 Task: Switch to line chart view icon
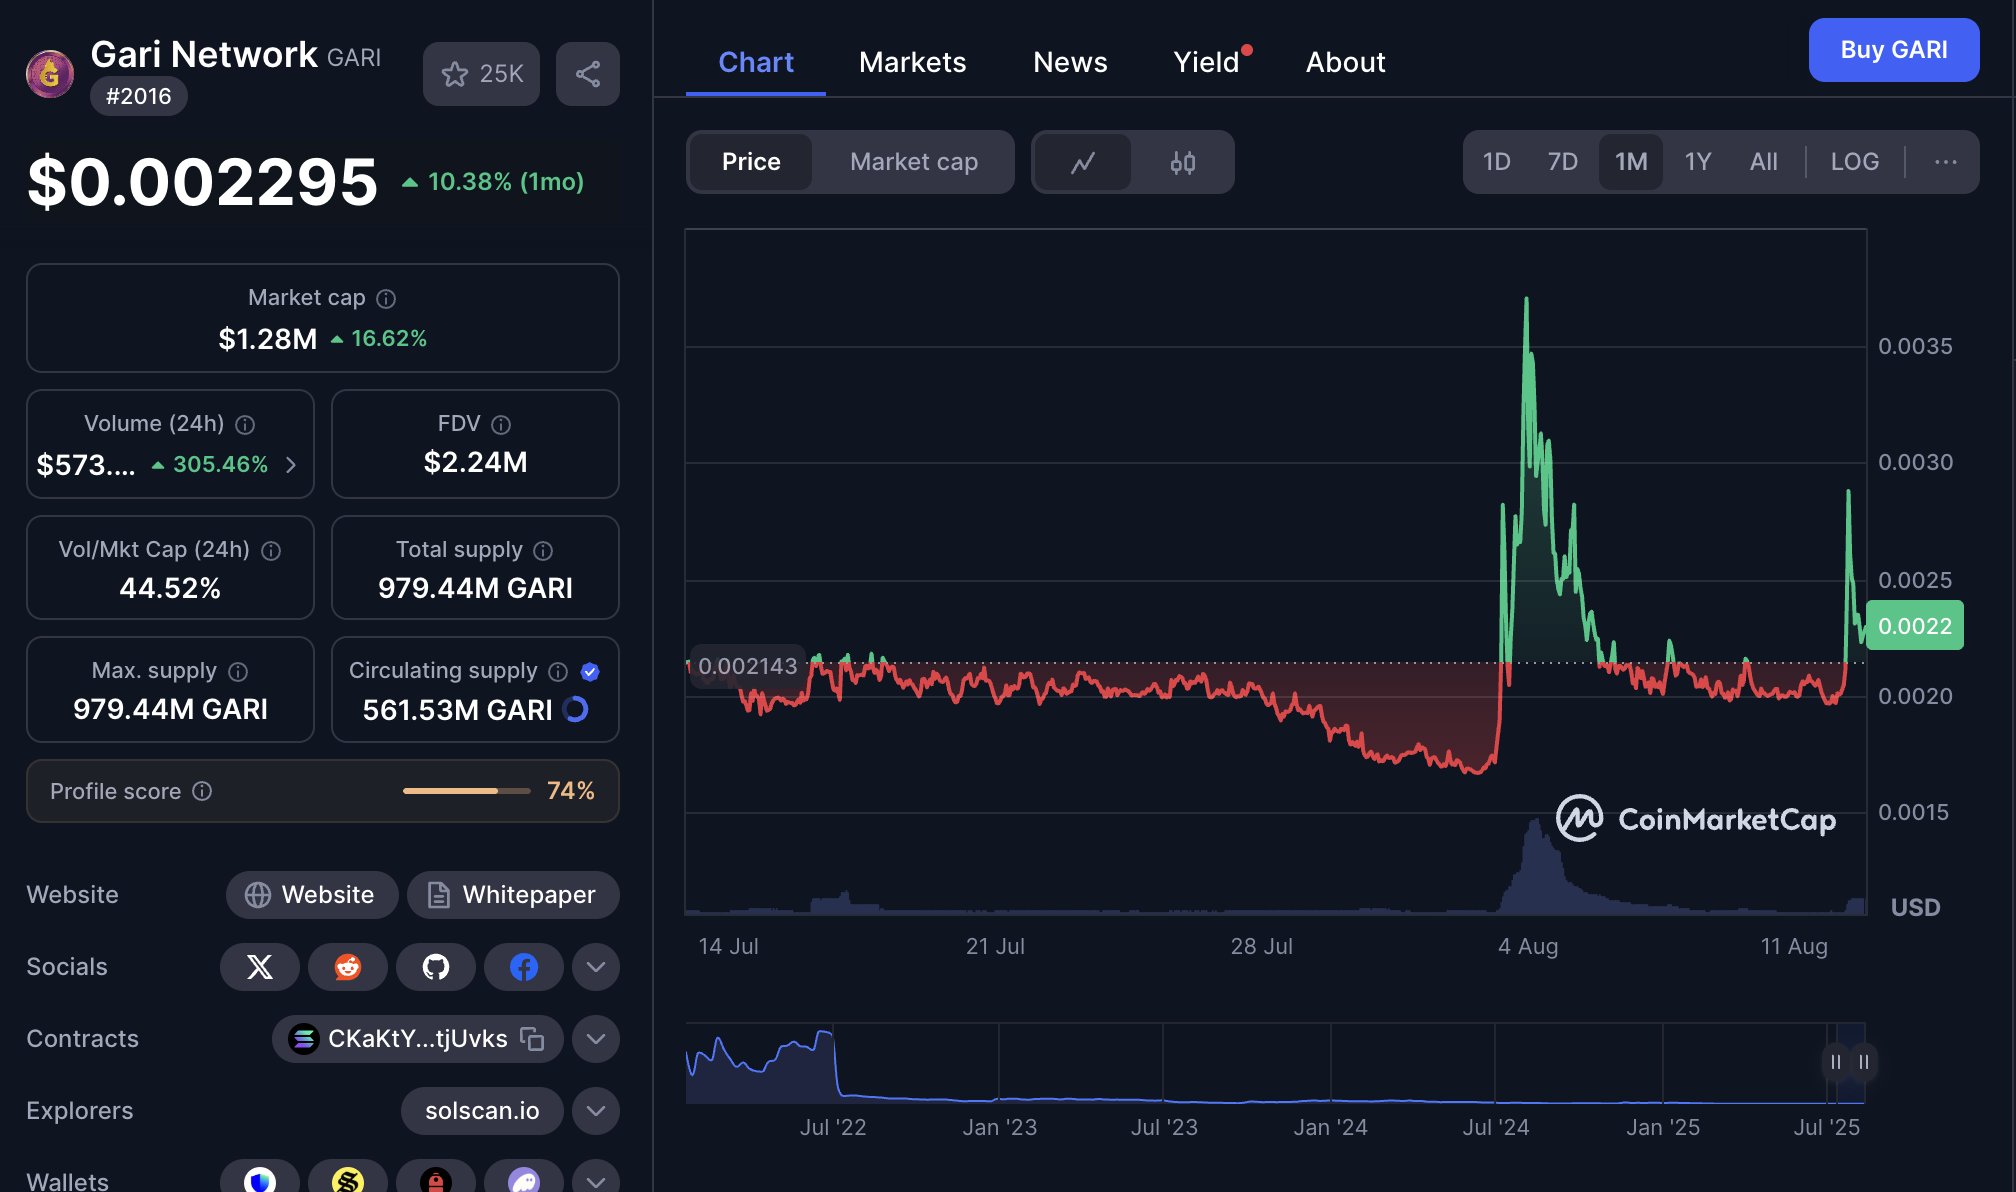click(x=1083, y=162)
